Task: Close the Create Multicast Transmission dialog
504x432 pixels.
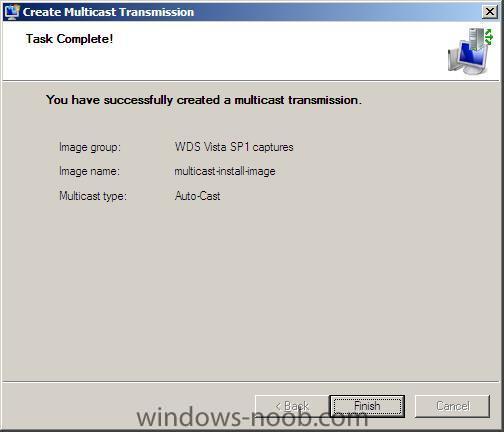Action: click(490, 12)
